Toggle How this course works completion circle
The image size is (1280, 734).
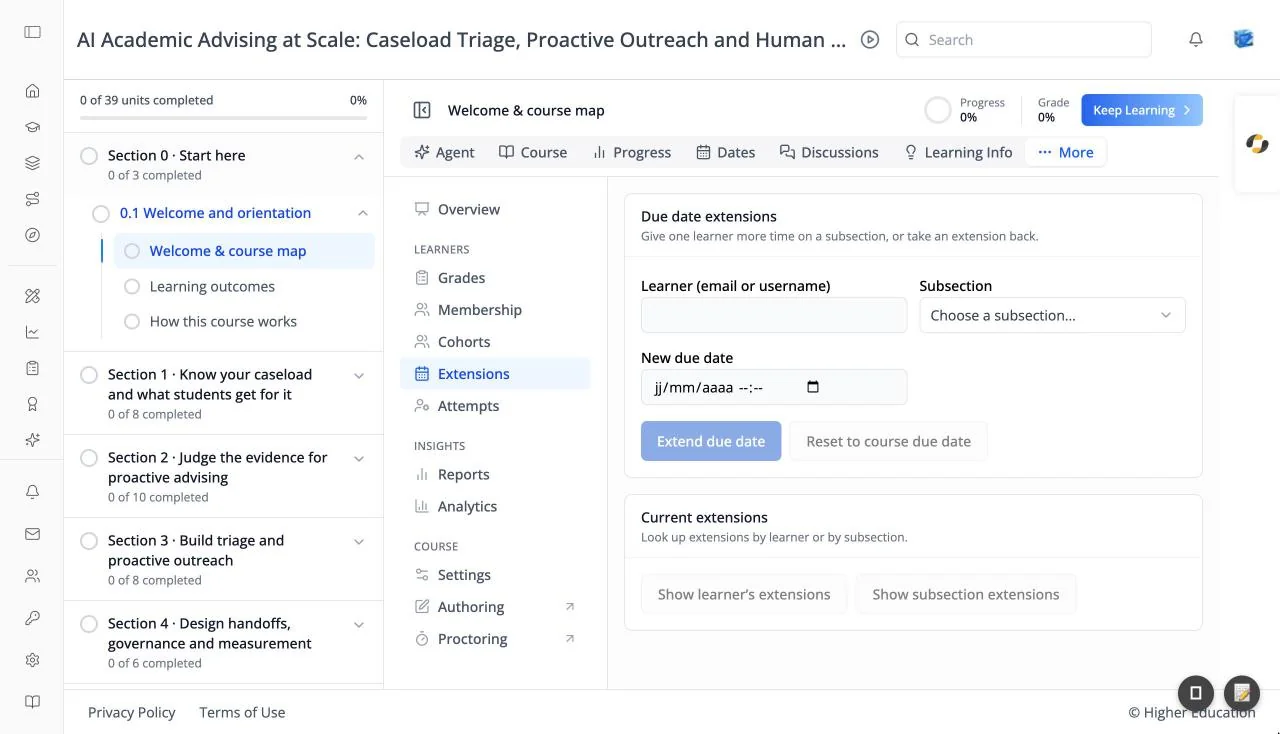(x=132, y=322)
